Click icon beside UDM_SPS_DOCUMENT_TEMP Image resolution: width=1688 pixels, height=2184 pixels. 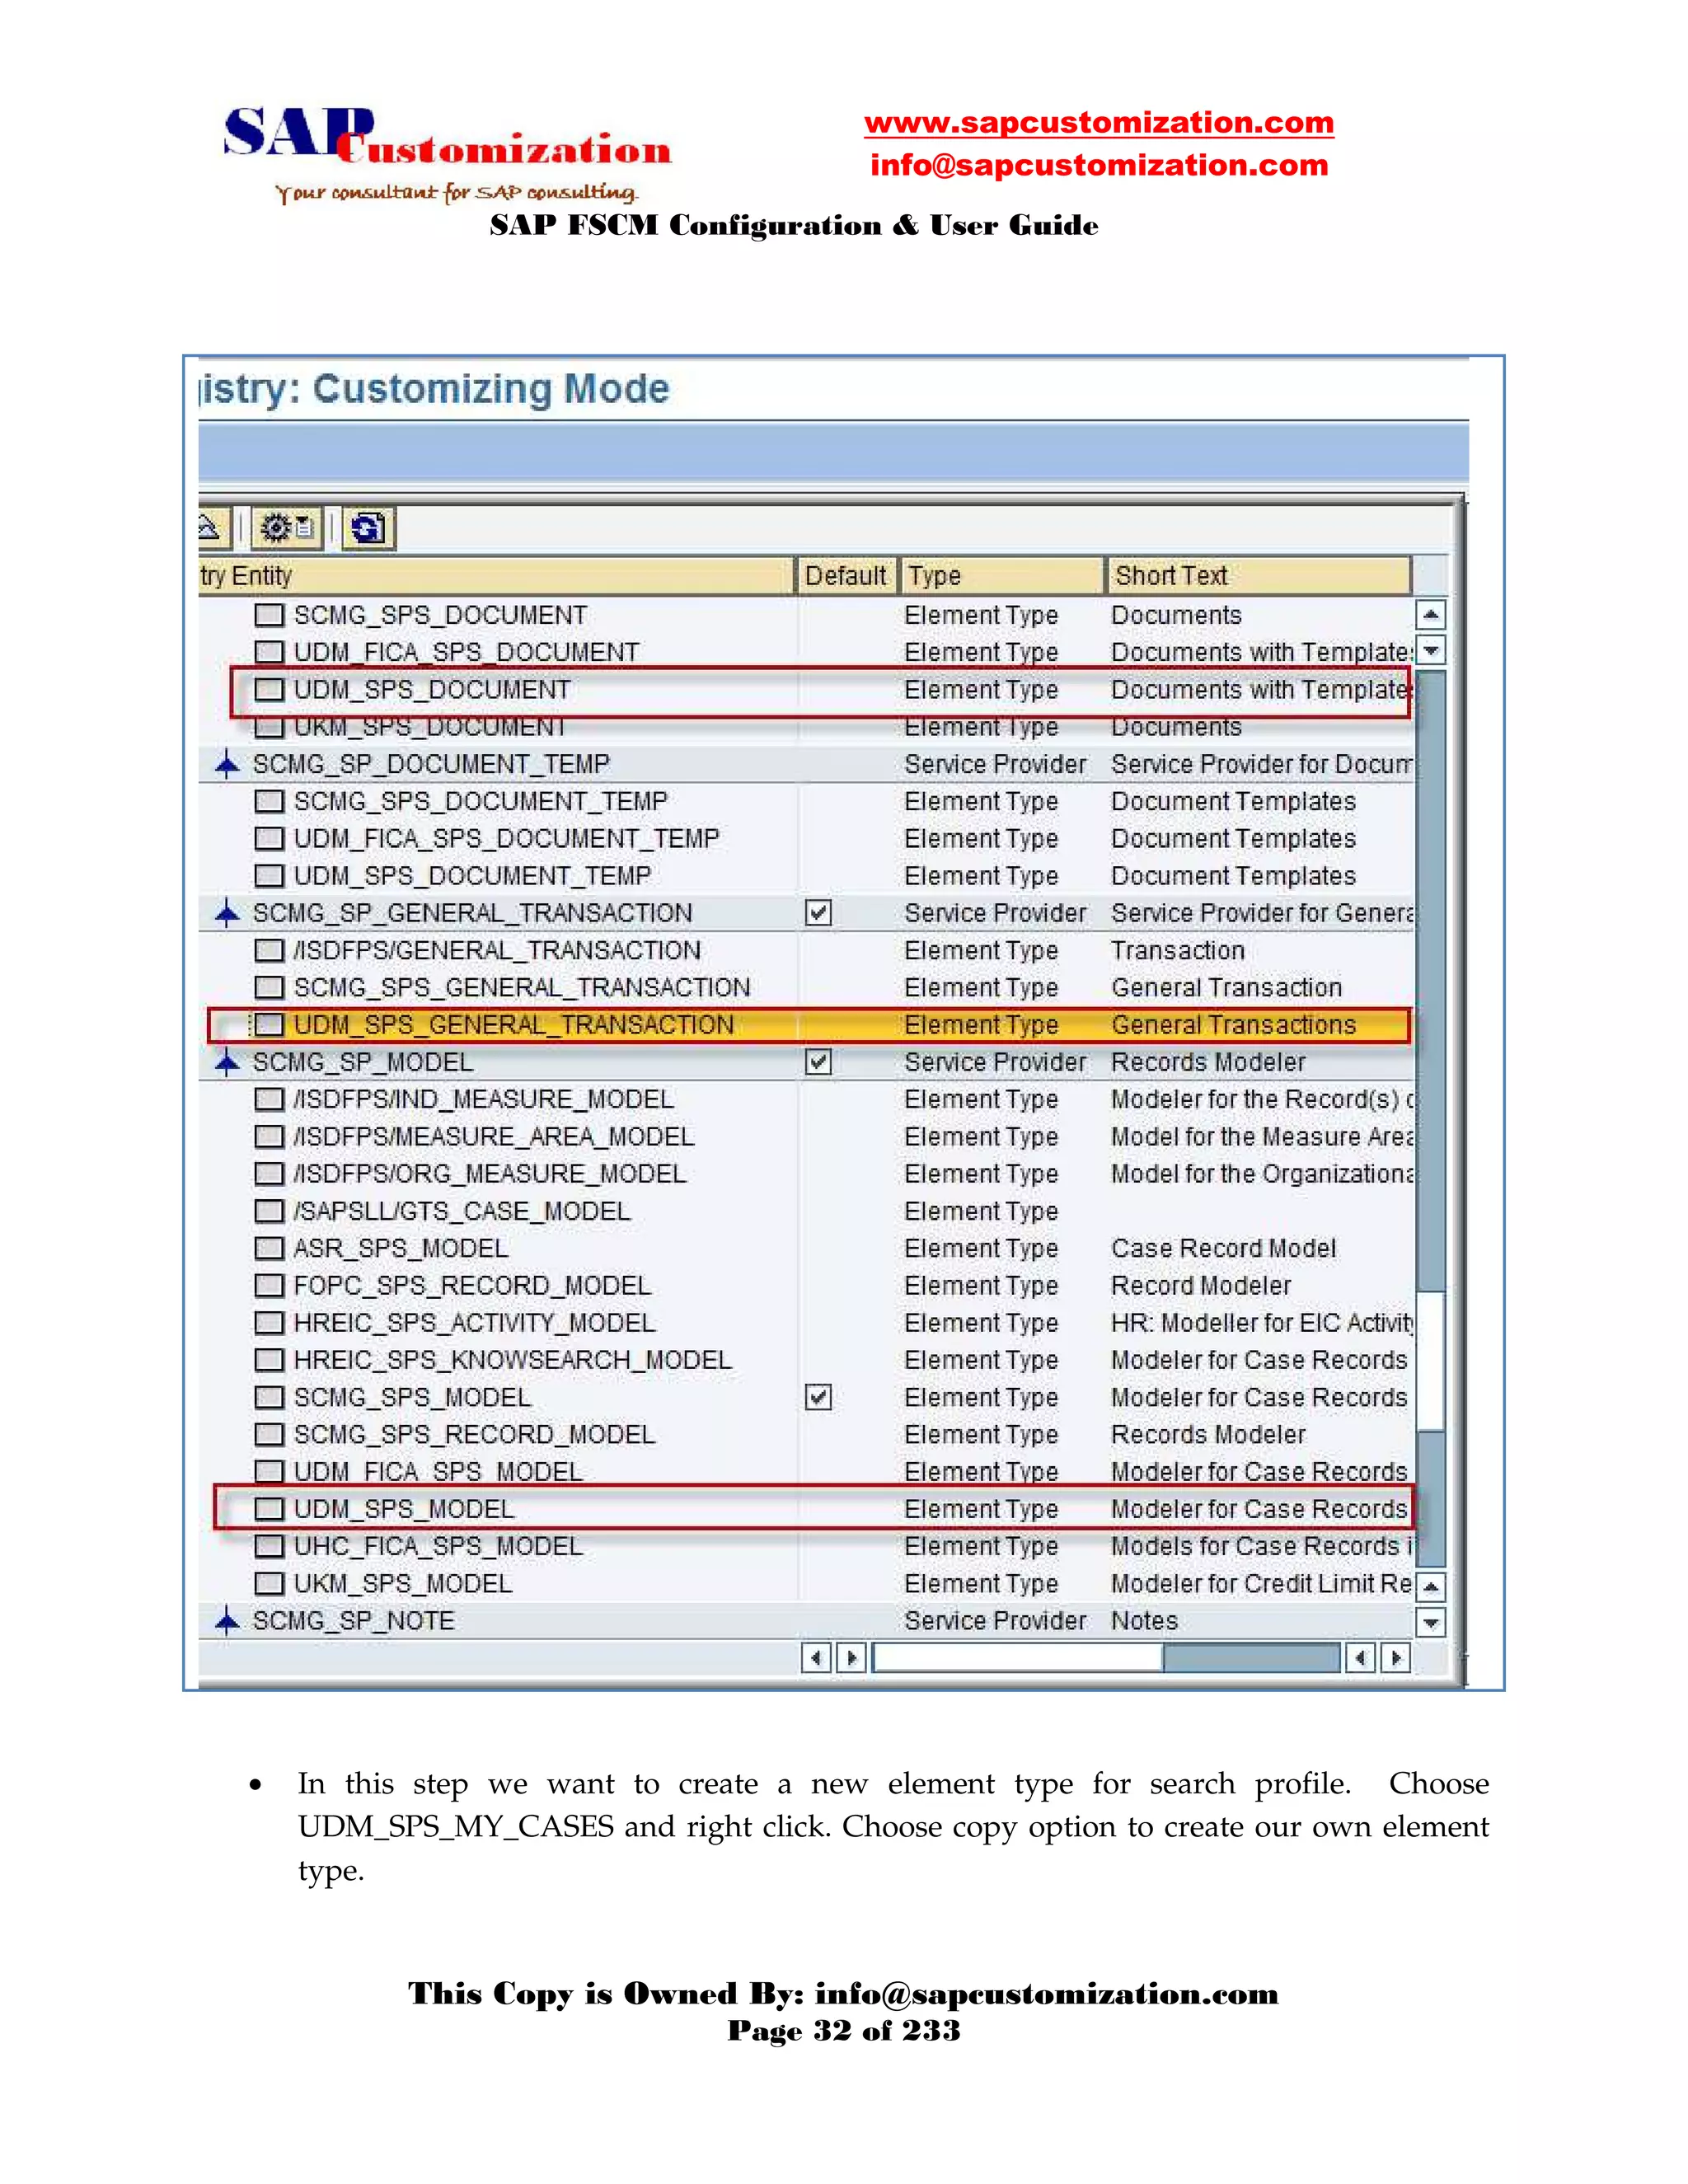[x=269, y=876]
